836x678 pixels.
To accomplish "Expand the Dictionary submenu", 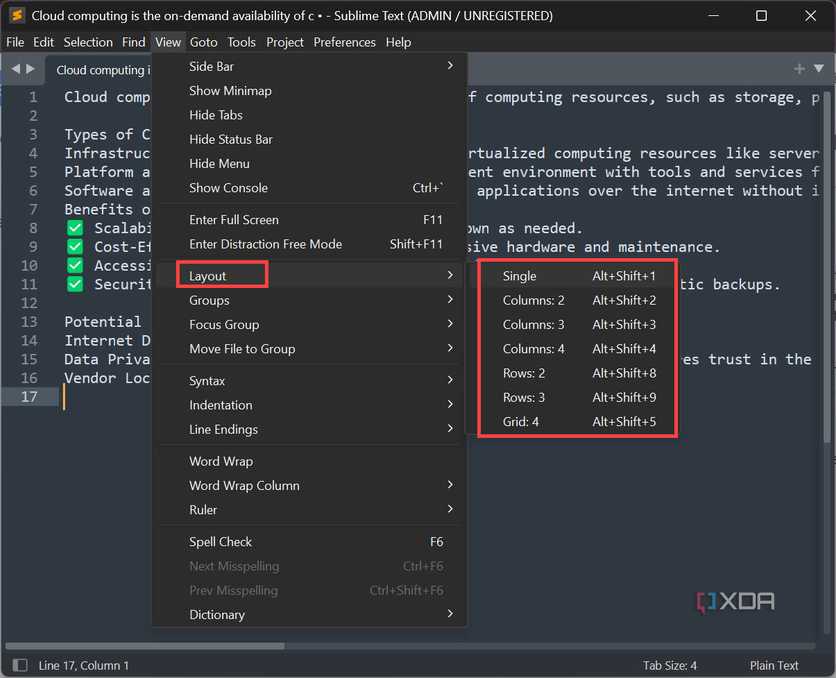I will click(x=310, y=615).
